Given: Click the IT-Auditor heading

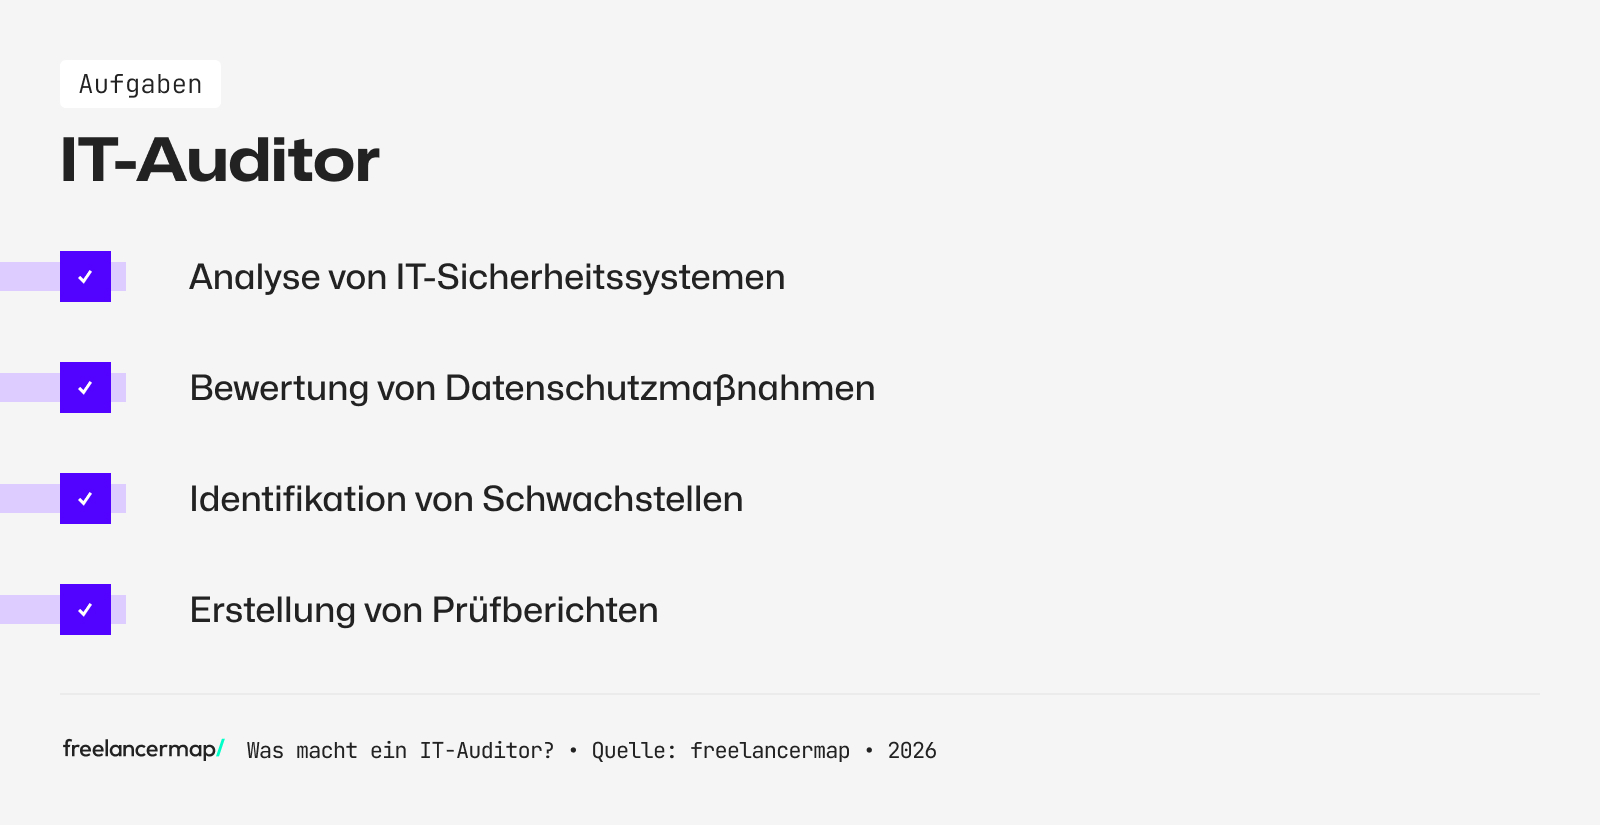Looking at the screenshot, I should [x=220, y=160].
